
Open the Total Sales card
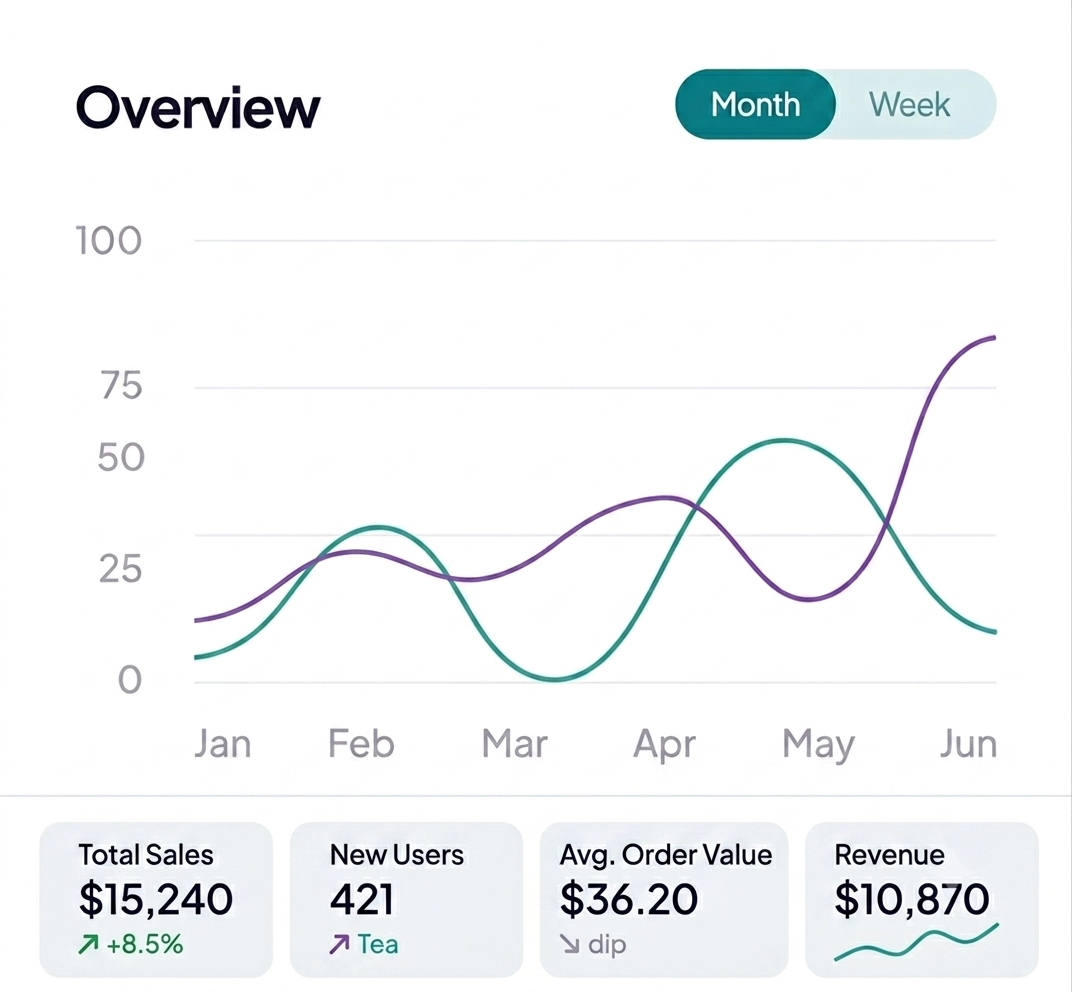[x=156, y=900]
